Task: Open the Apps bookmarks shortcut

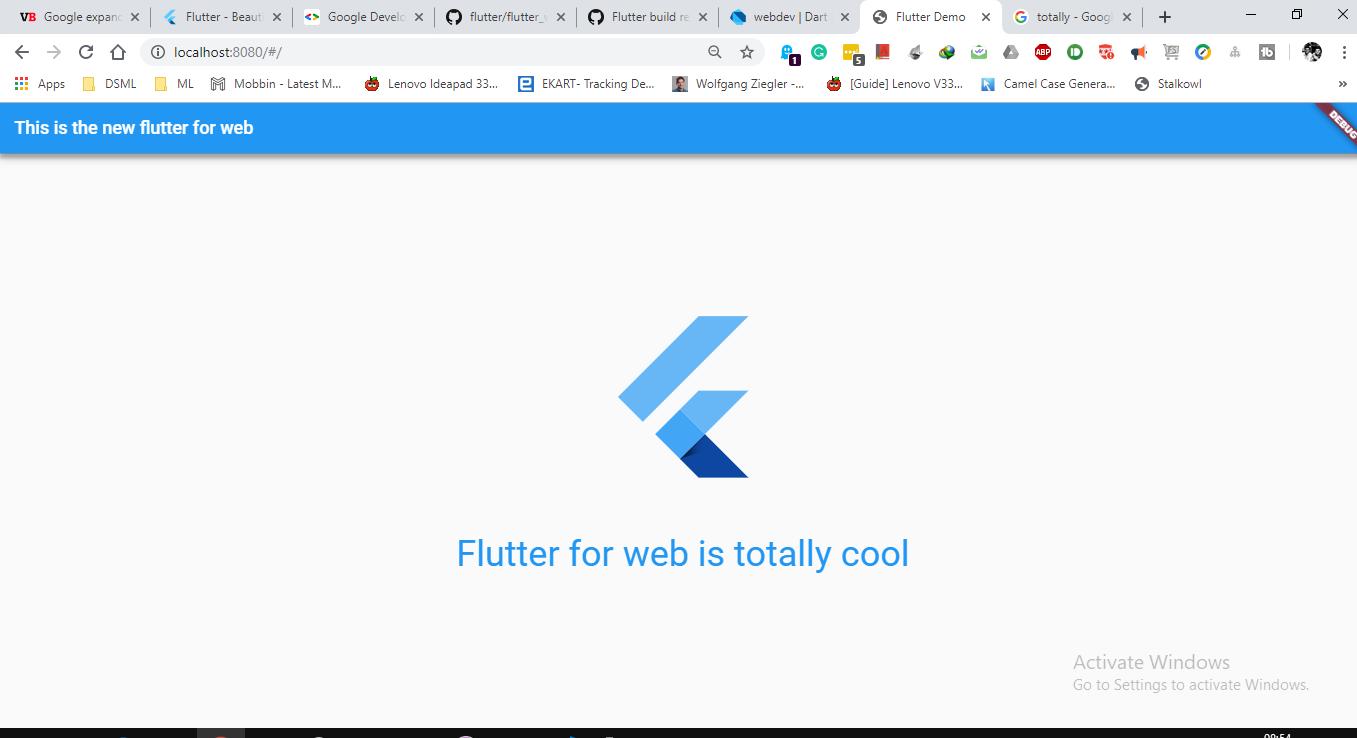Action: (40, 84)
